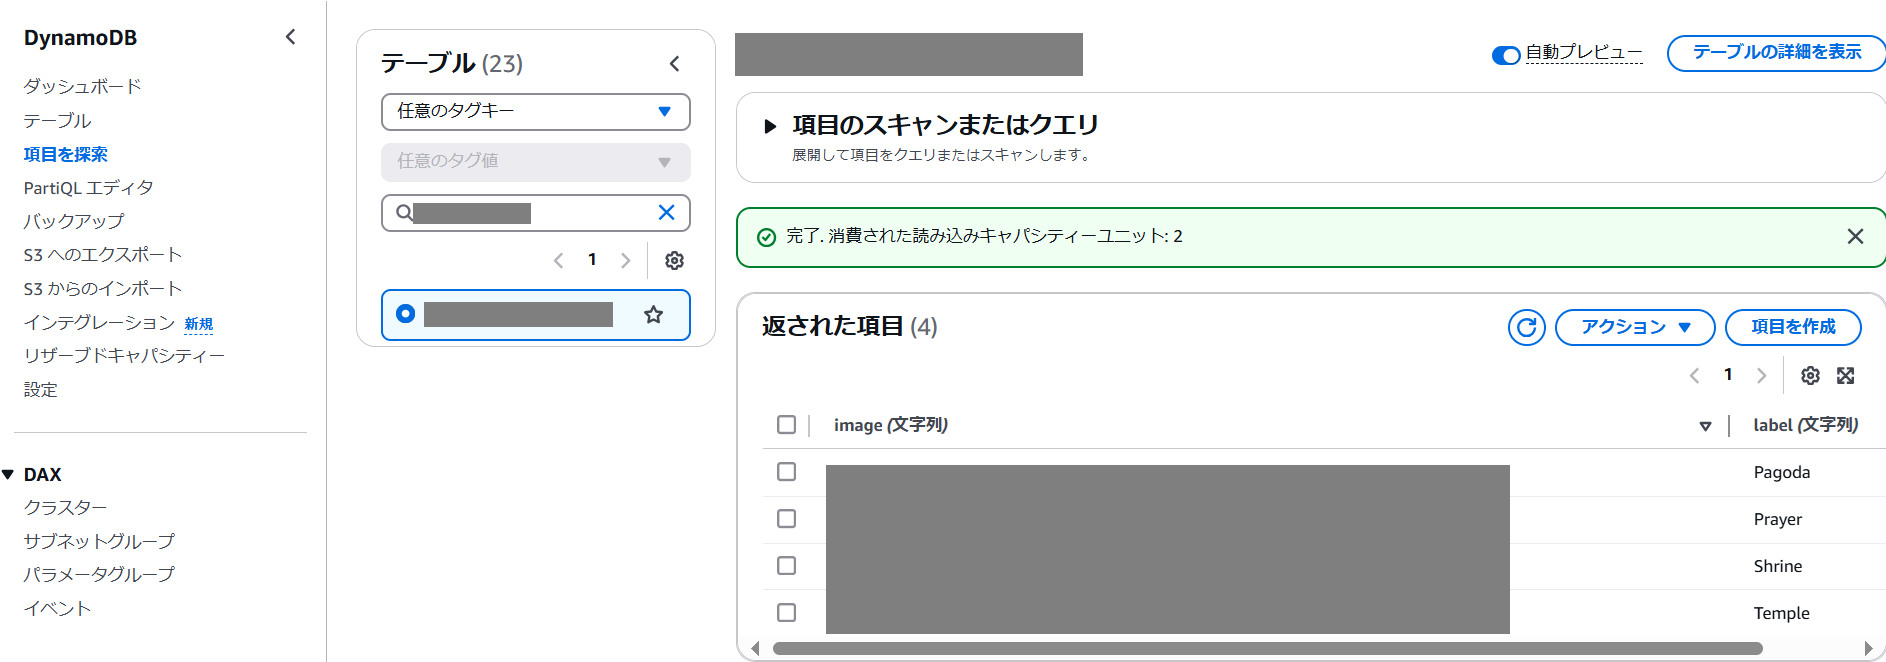Click the items table horizontal scrollbar

click(1267, 648)
